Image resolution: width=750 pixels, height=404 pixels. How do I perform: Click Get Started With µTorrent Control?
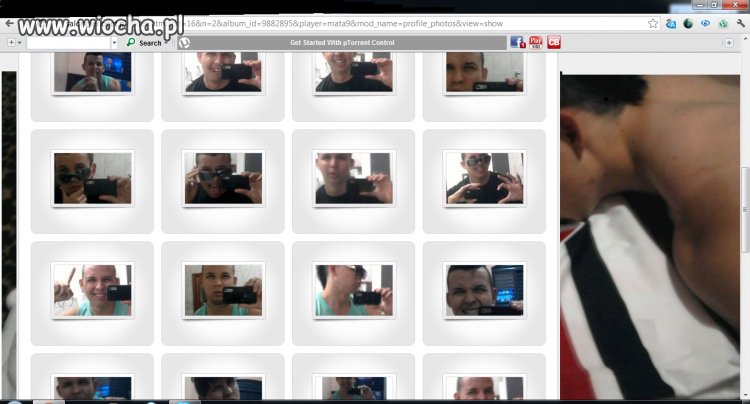pyautogui.click(x=342, y=43)
